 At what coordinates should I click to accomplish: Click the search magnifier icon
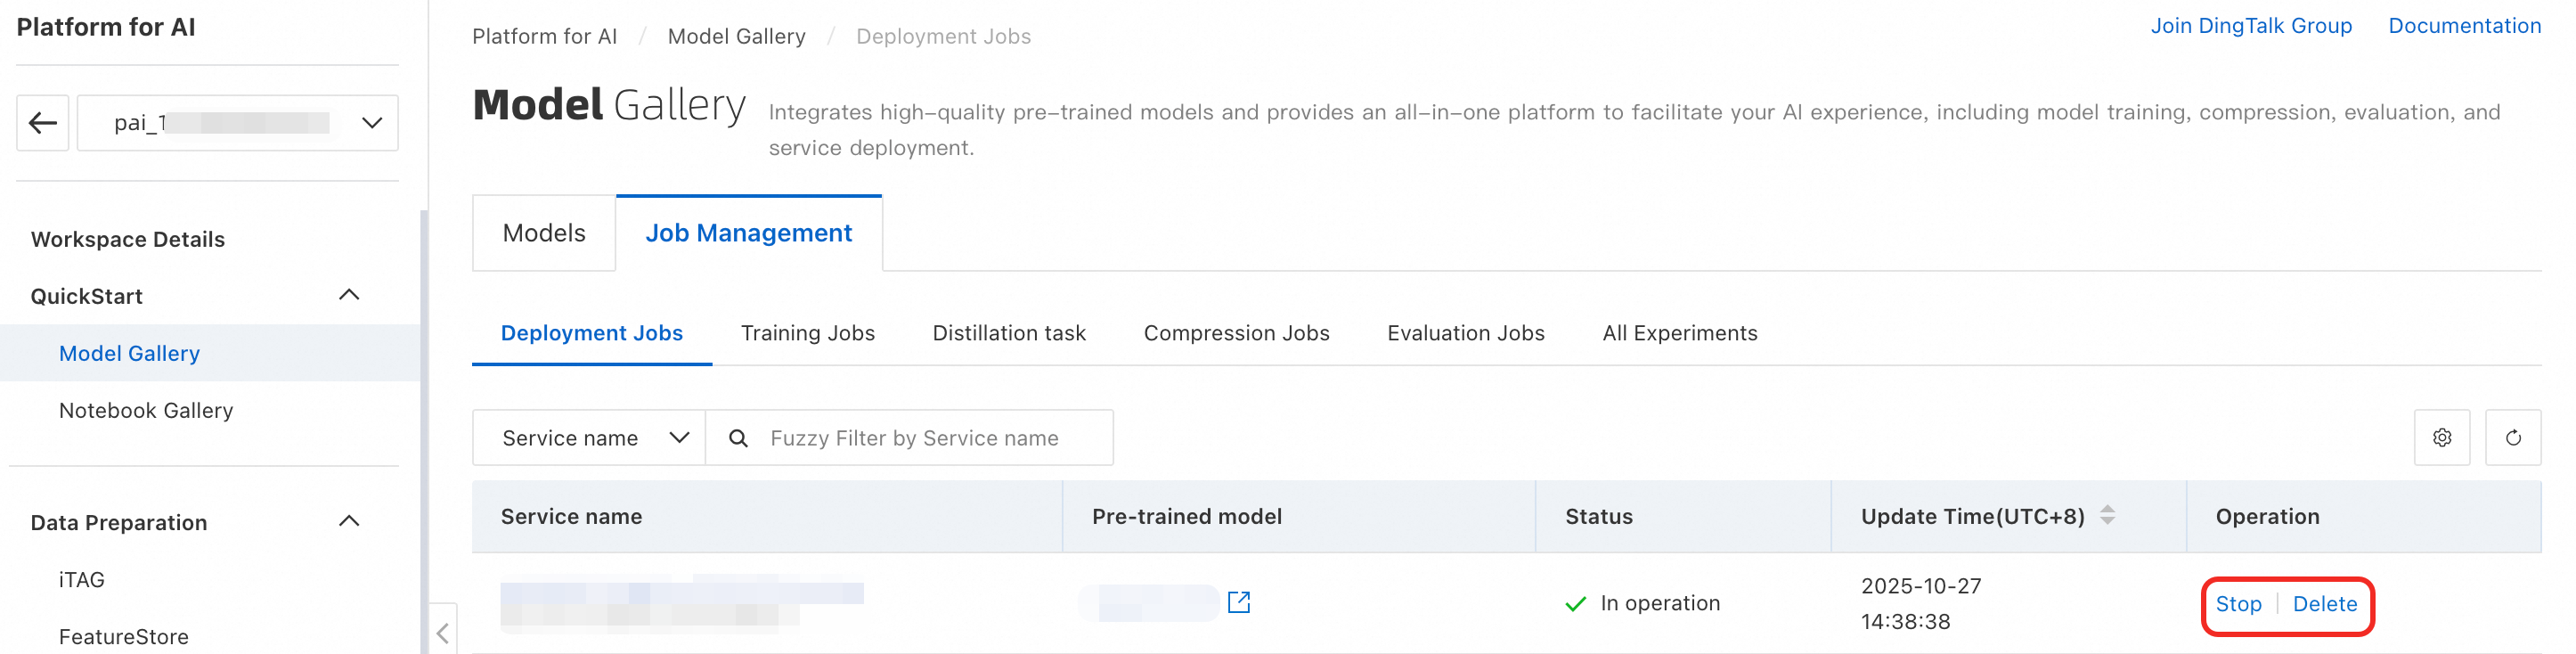click(738, 438)
